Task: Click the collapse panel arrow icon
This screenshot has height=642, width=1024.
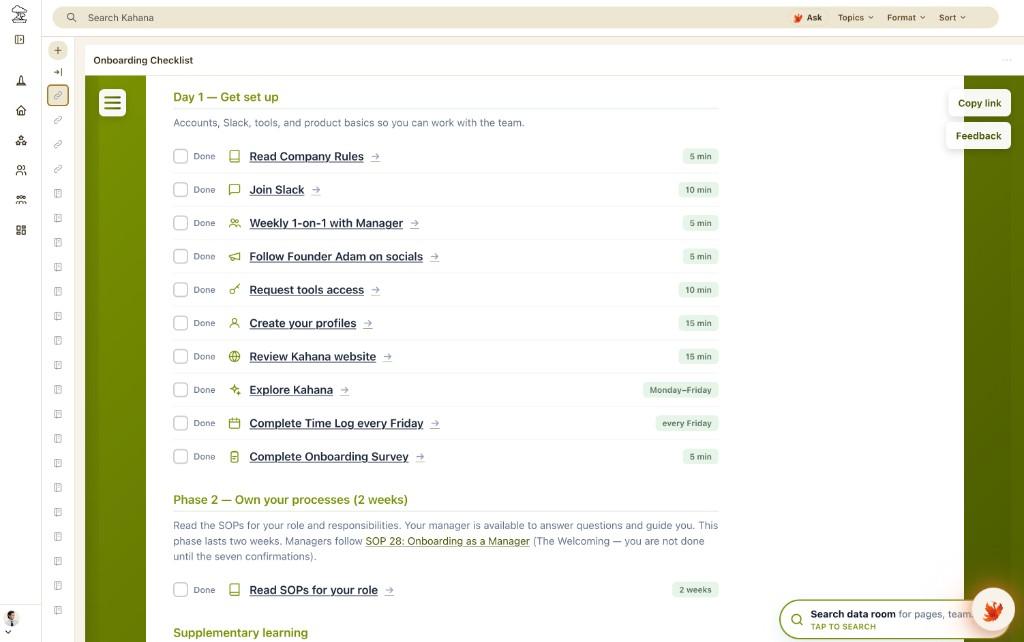Action: tap(57, 72)
